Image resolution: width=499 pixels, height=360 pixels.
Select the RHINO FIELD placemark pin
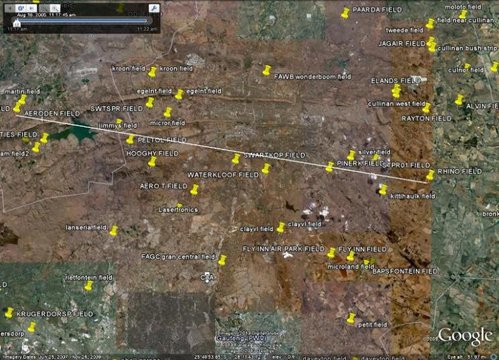click(x=430, y=175)
